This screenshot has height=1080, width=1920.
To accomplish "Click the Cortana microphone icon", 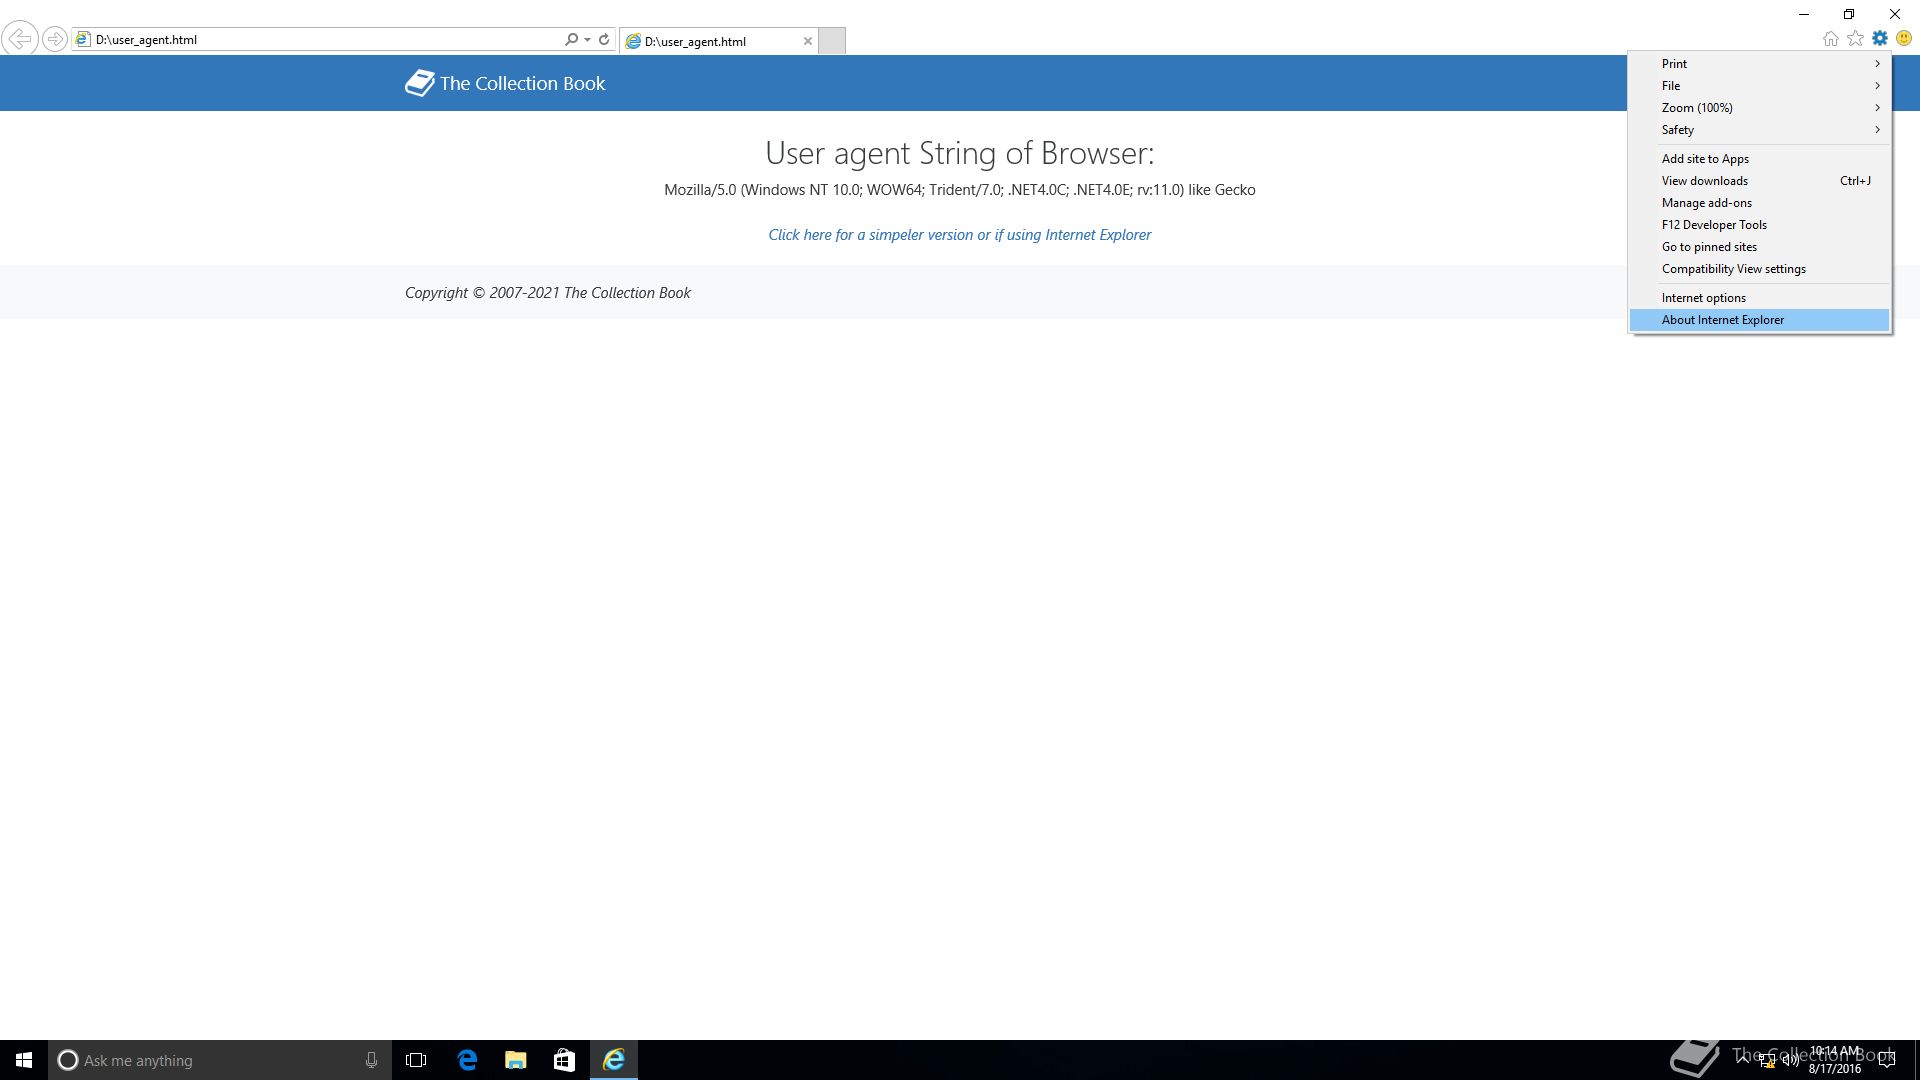I will click(x=371, y=1060).
